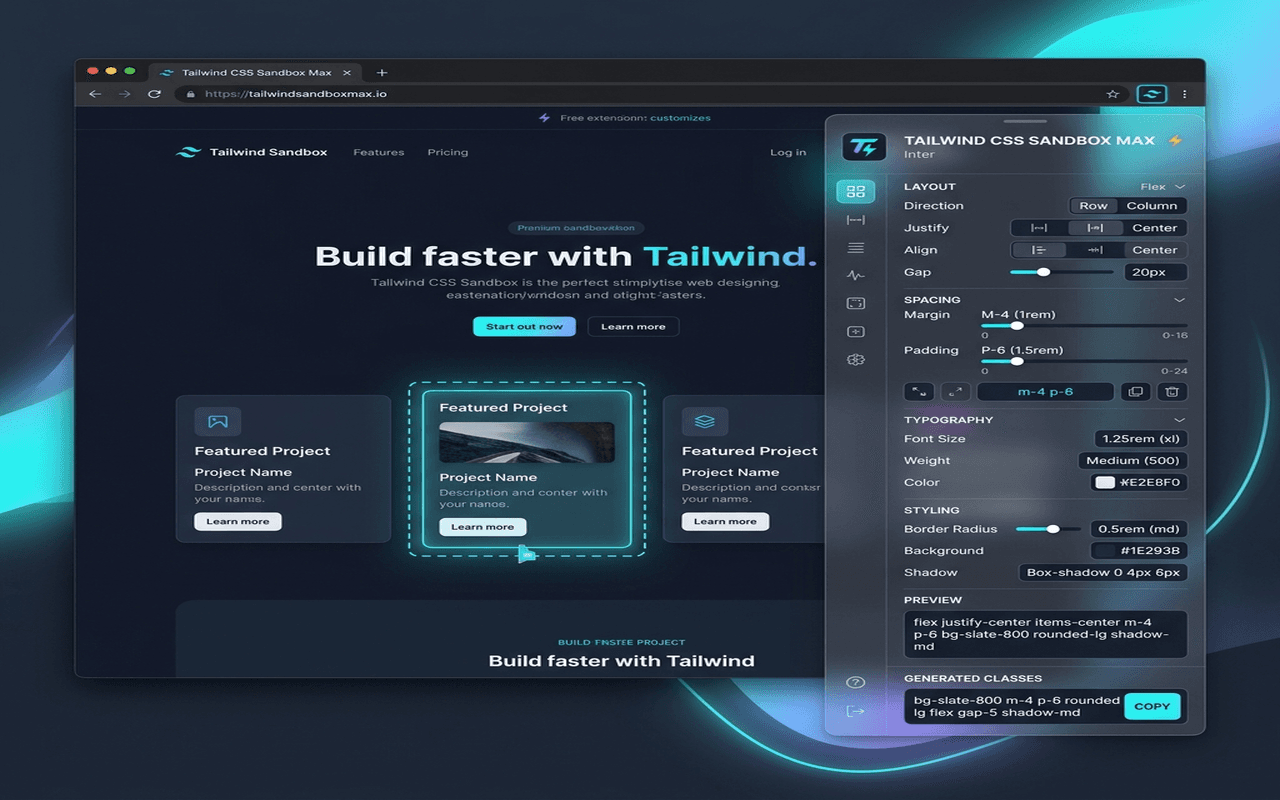Click the layers icon on third Featured Project card
This screenshot has width=1280, height=800.
pyautogui.click(x=705, y=421)
